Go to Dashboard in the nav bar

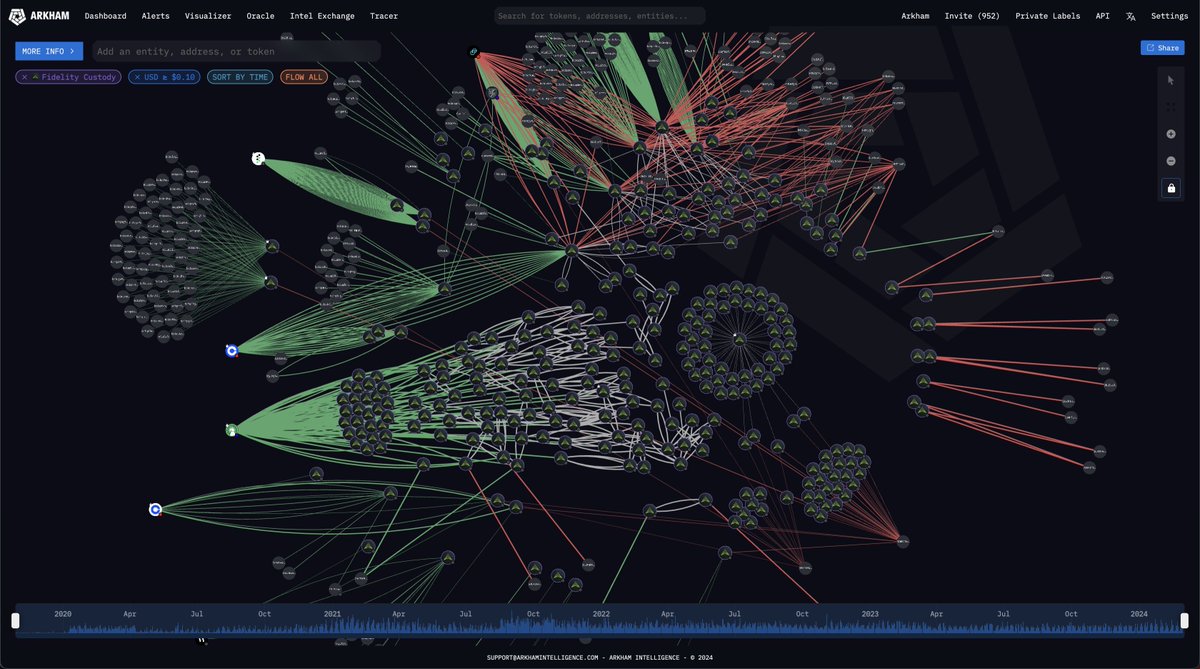[x=106, y=16]
